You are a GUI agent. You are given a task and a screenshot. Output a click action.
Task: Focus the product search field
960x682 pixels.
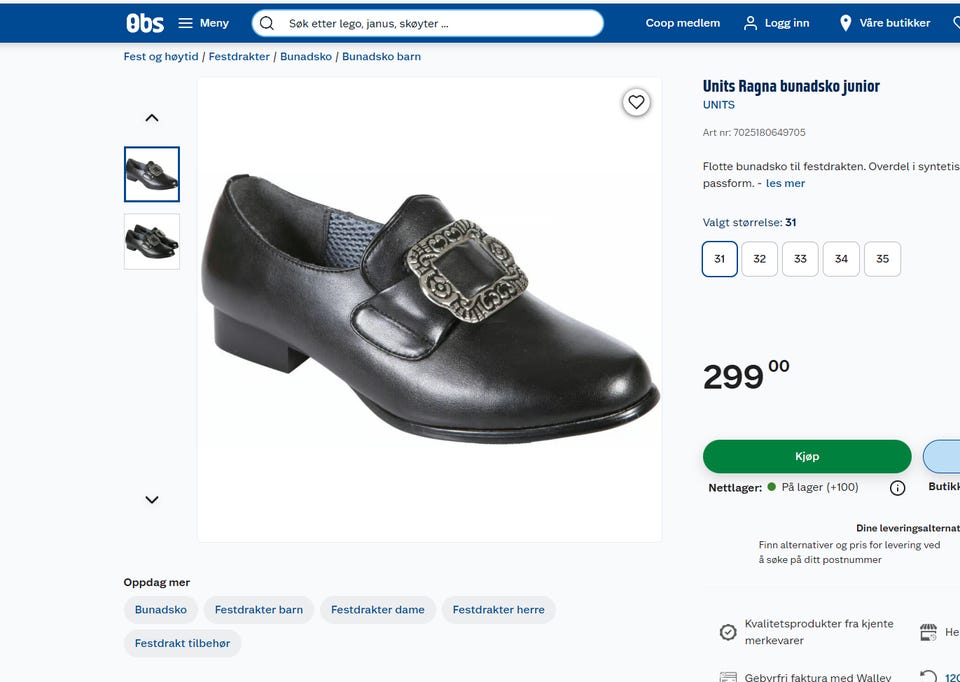tap(440, 23)
